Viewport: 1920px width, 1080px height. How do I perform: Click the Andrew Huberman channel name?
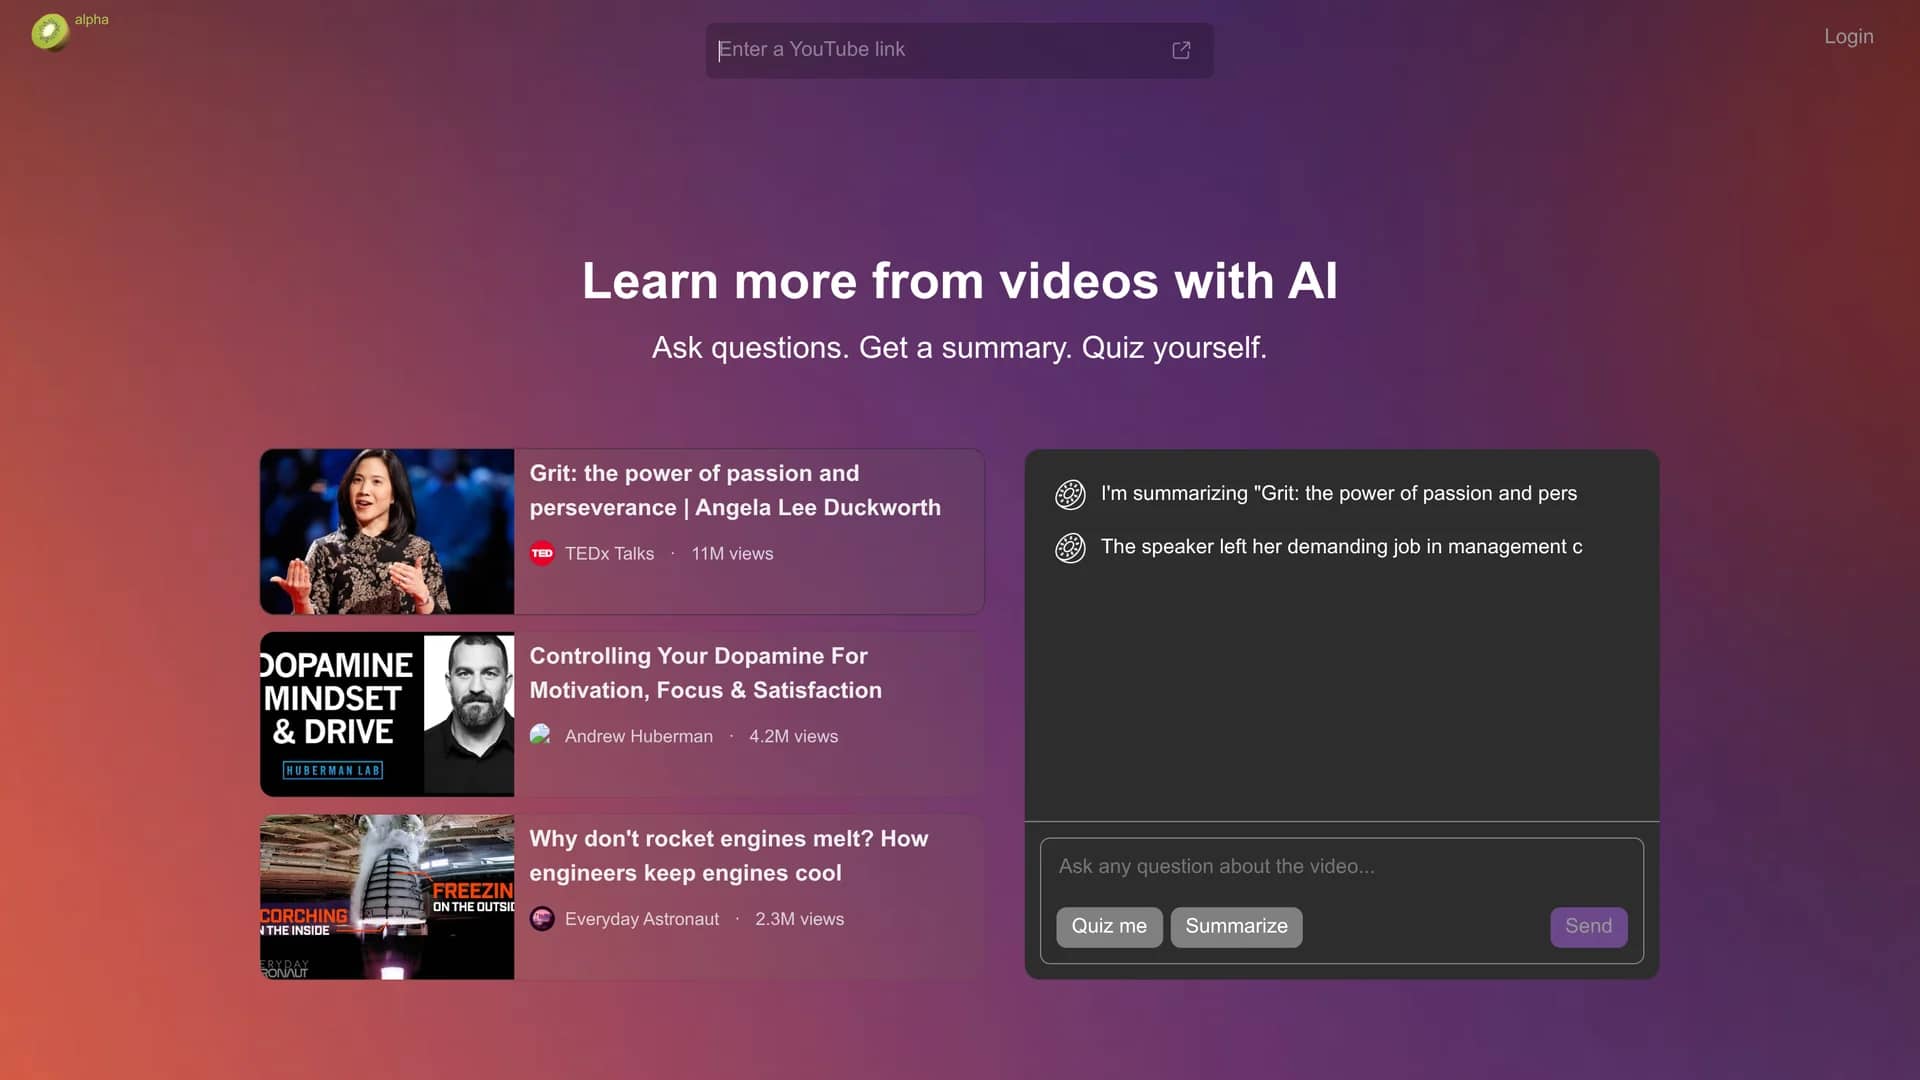click(x=639, y=736)
